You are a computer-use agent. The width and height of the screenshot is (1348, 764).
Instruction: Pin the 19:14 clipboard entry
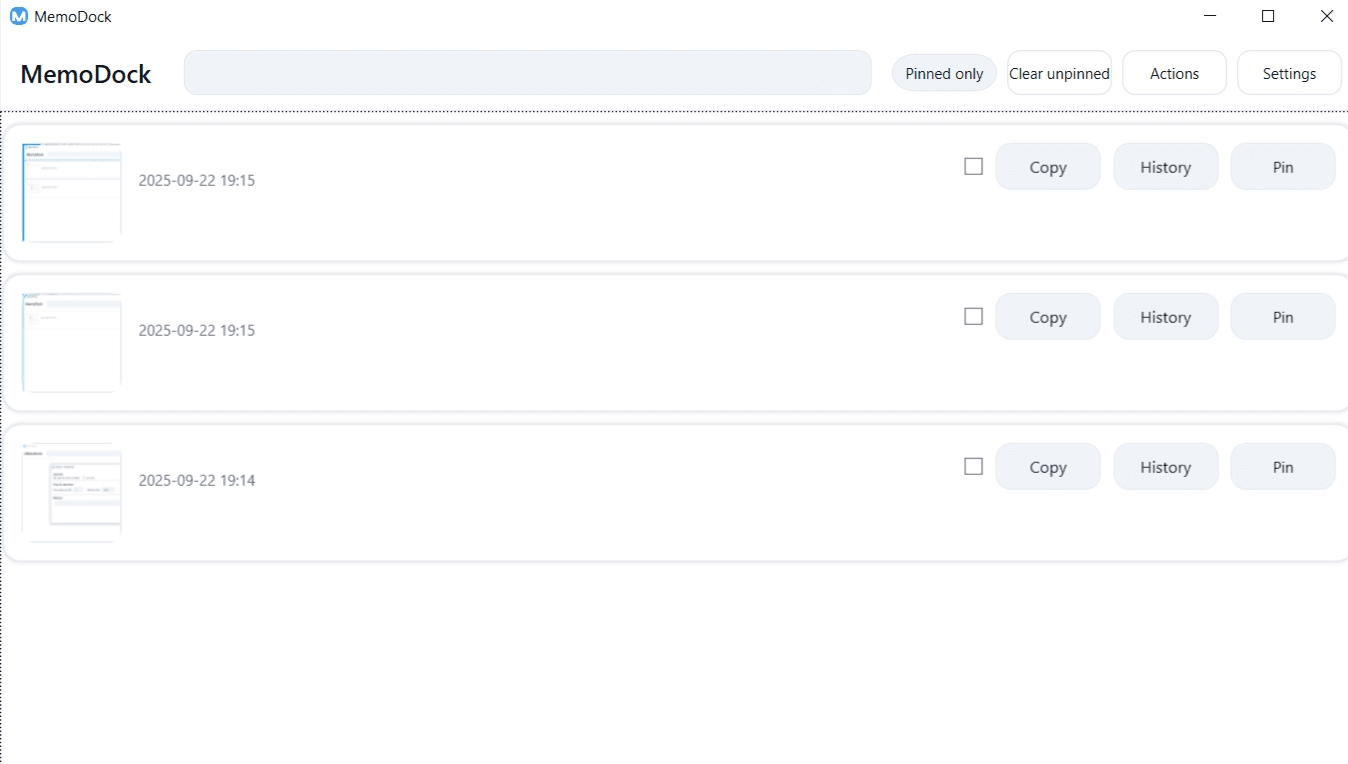(x=1282, y=467)
